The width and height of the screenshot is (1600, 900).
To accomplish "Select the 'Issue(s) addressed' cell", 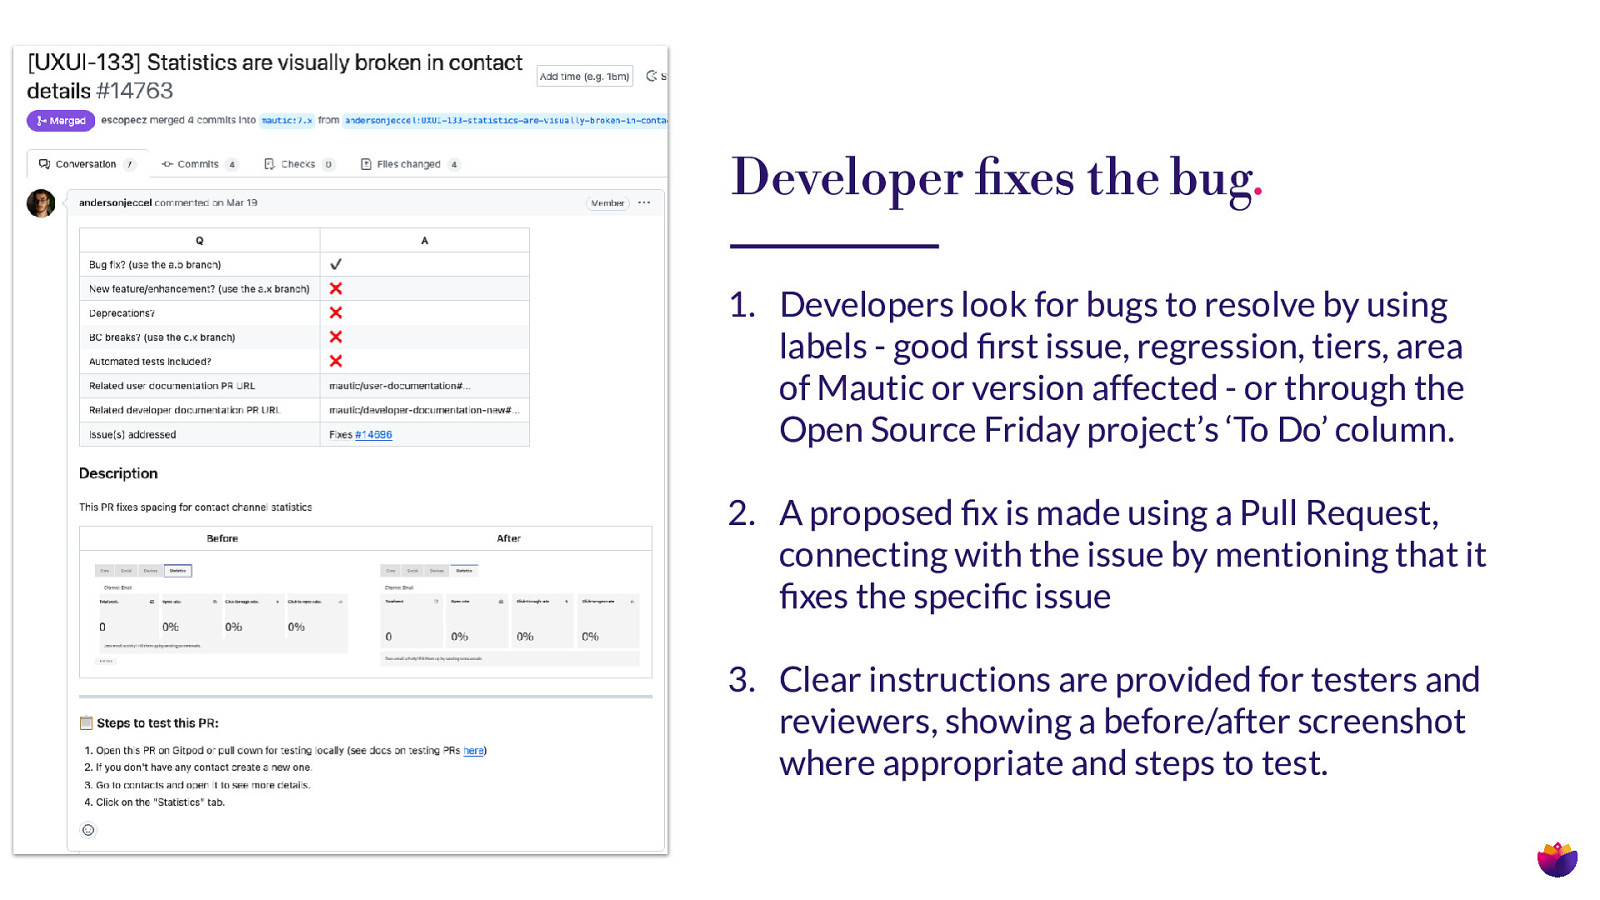I will point(200,435).
